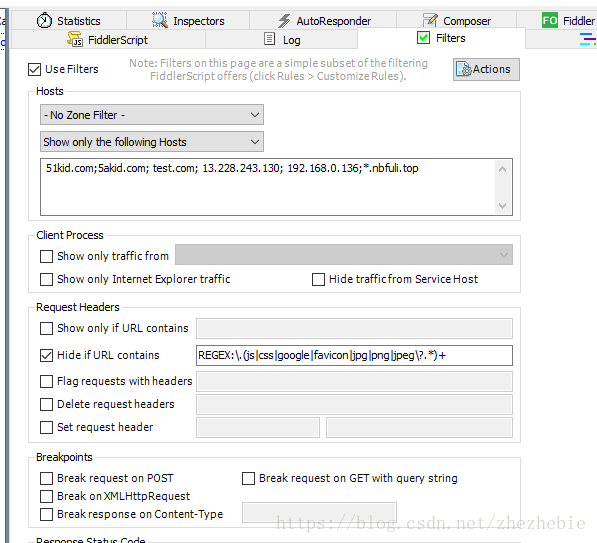The height and width of the screenshot is (543, 597).
Task: Open the Statistics tab
Action: point(69,21)
